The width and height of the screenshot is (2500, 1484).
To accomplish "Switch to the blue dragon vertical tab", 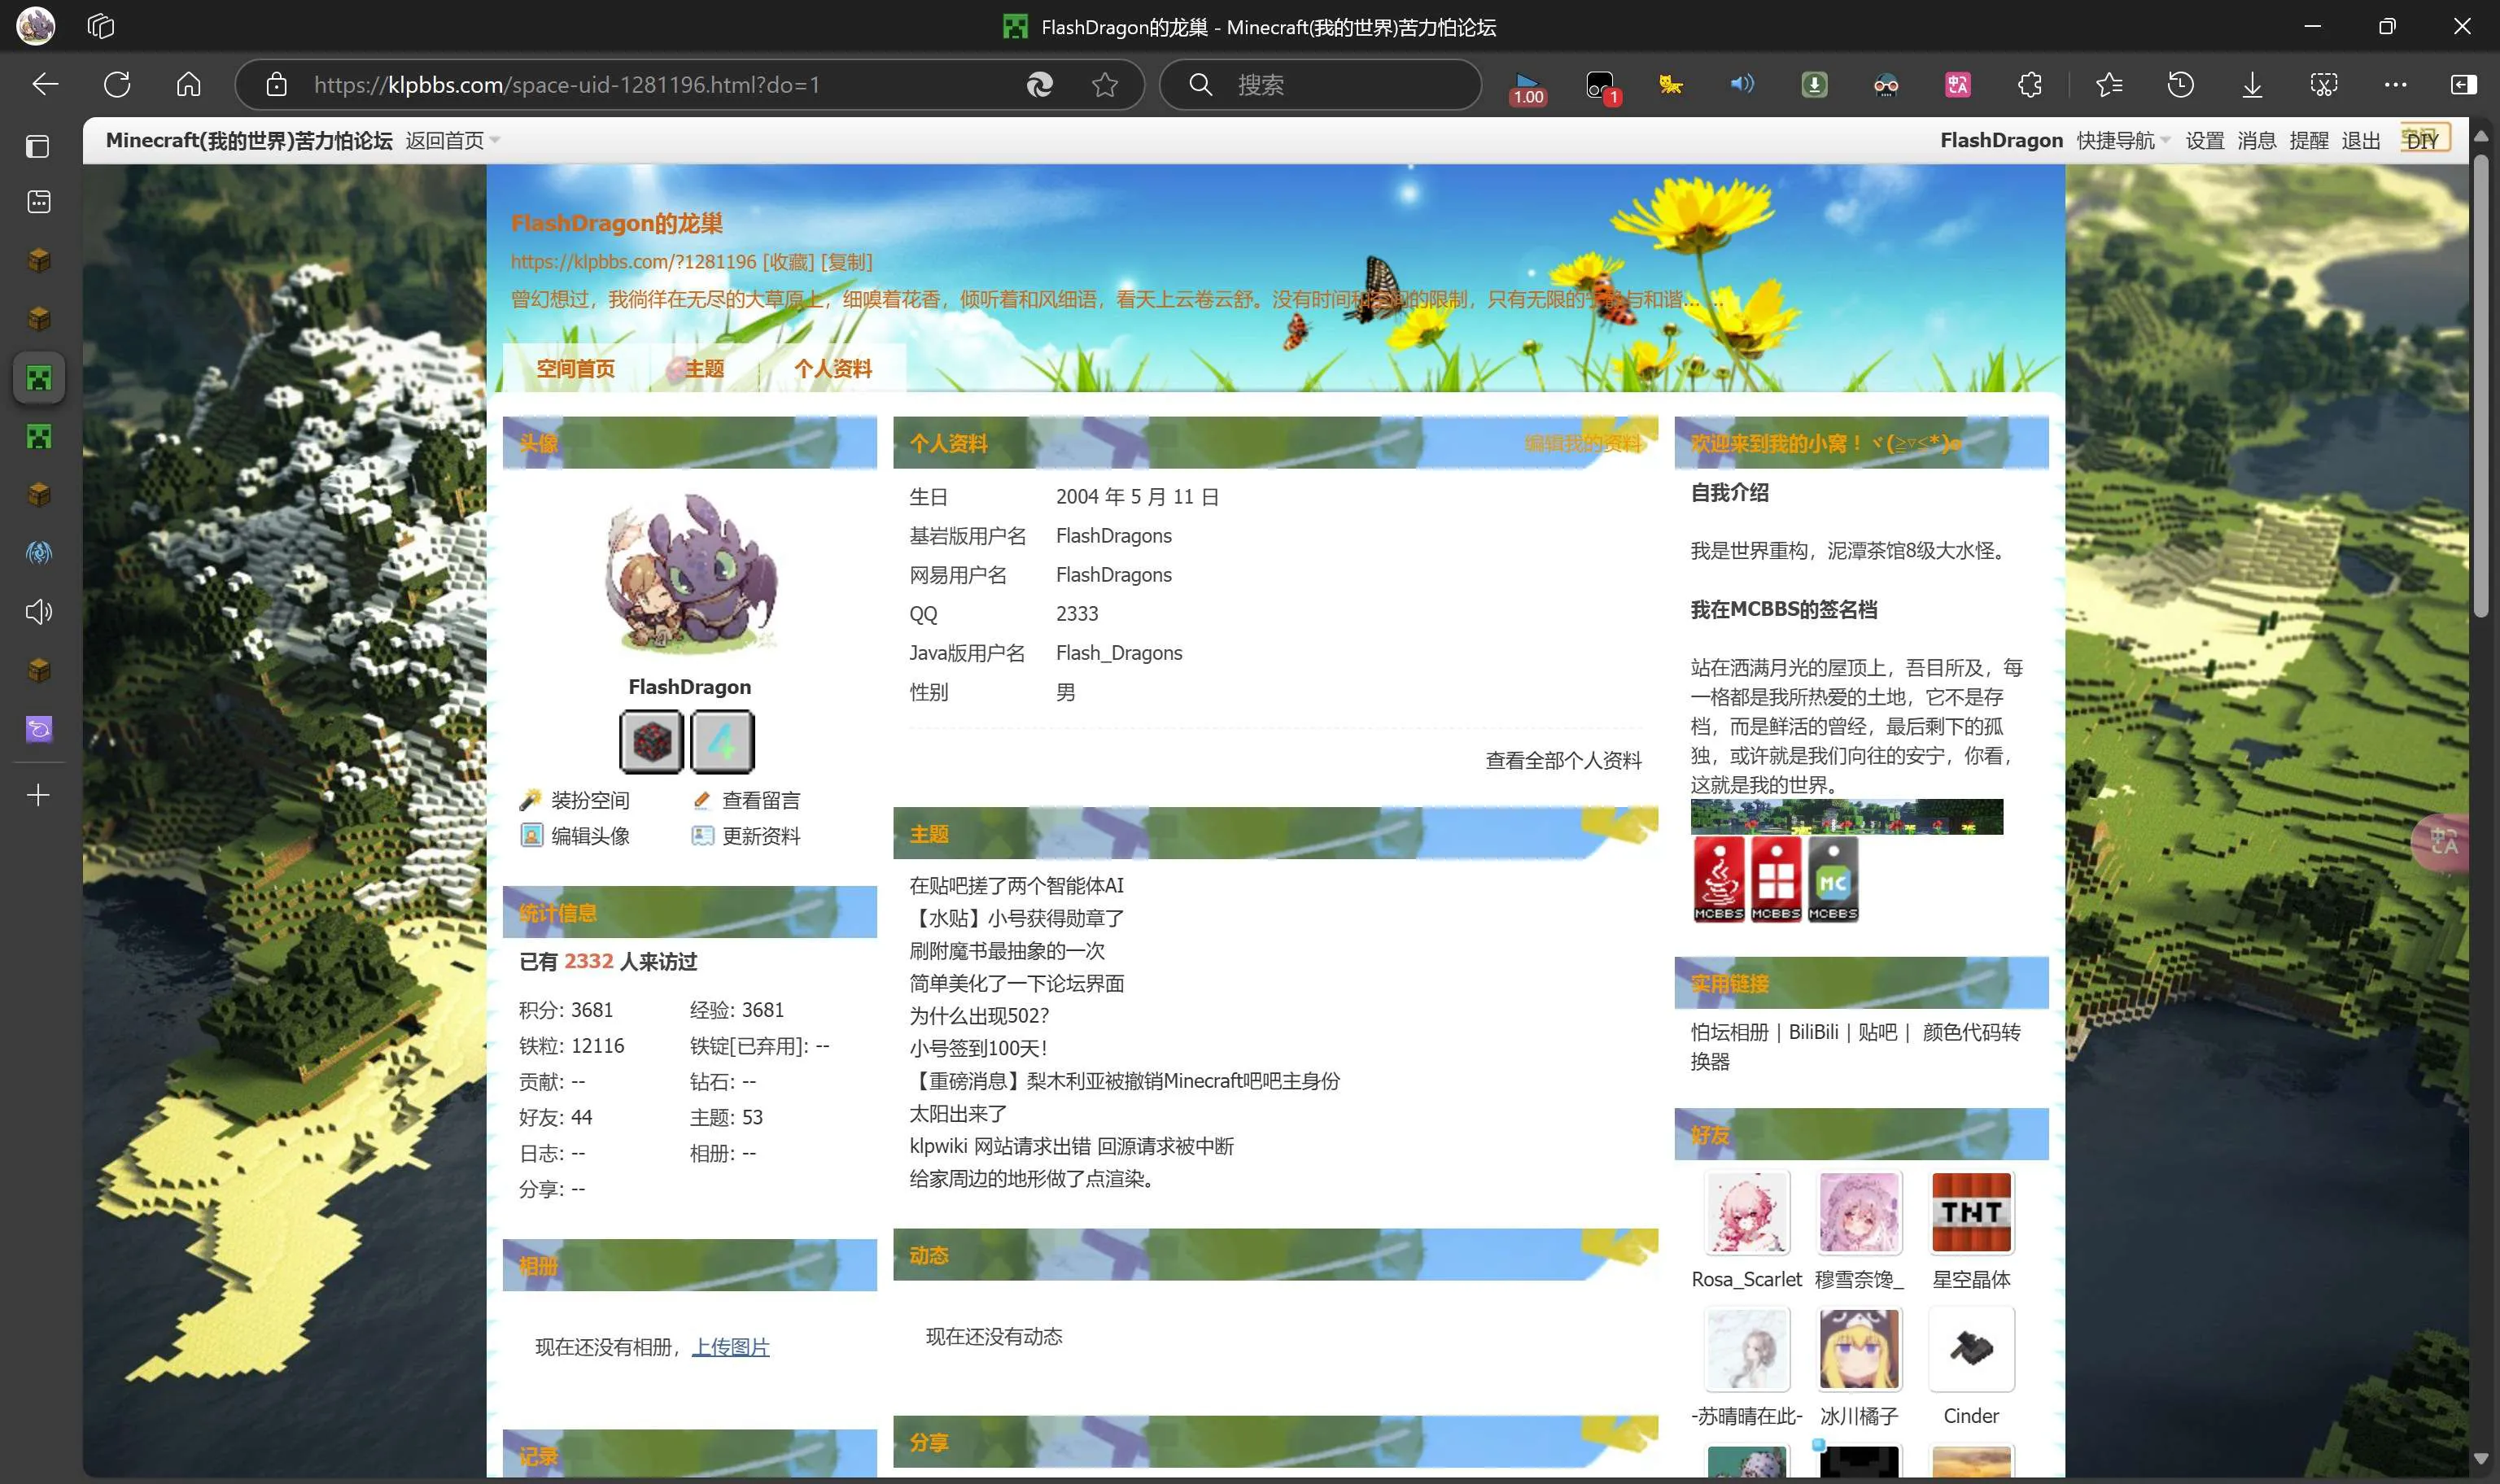I will [x=38, y=553].
